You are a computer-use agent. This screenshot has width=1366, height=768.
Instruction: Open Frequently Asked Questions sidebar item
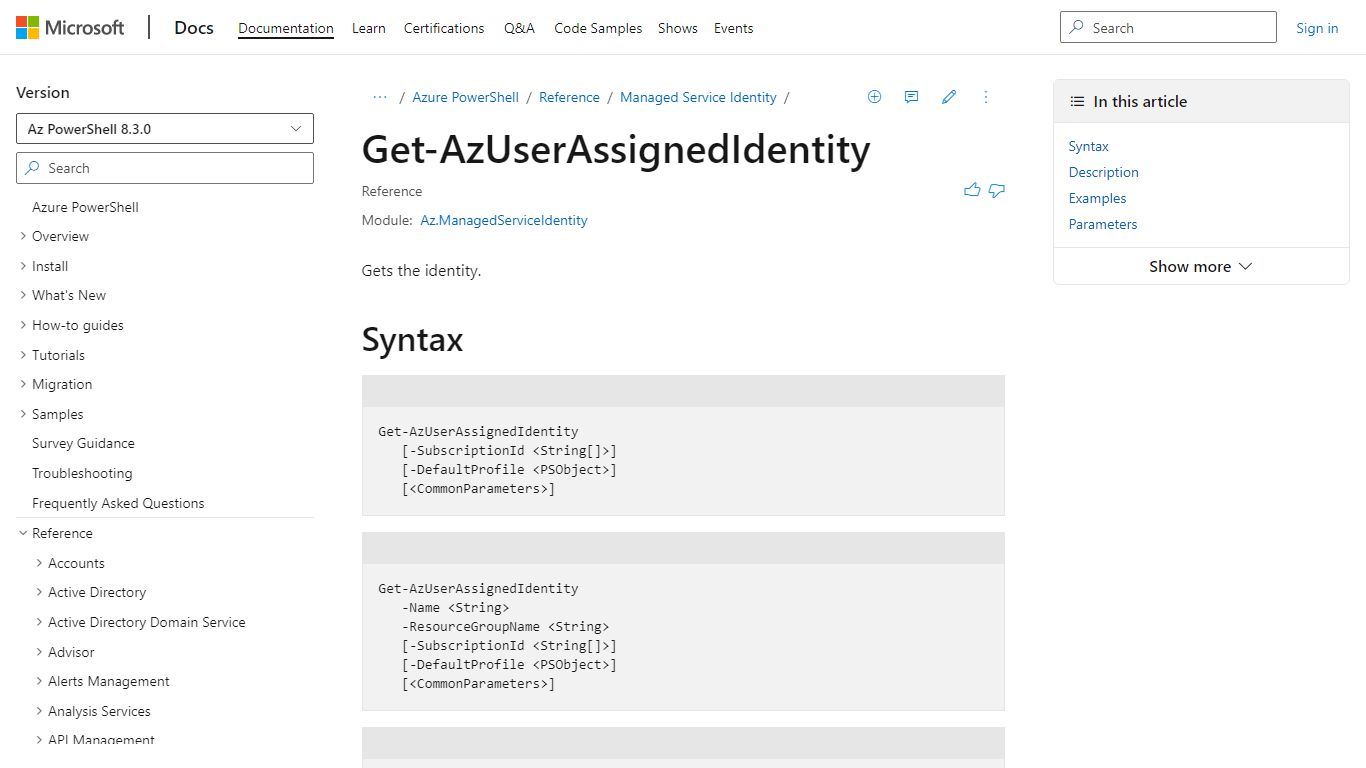tap(118, 503)
